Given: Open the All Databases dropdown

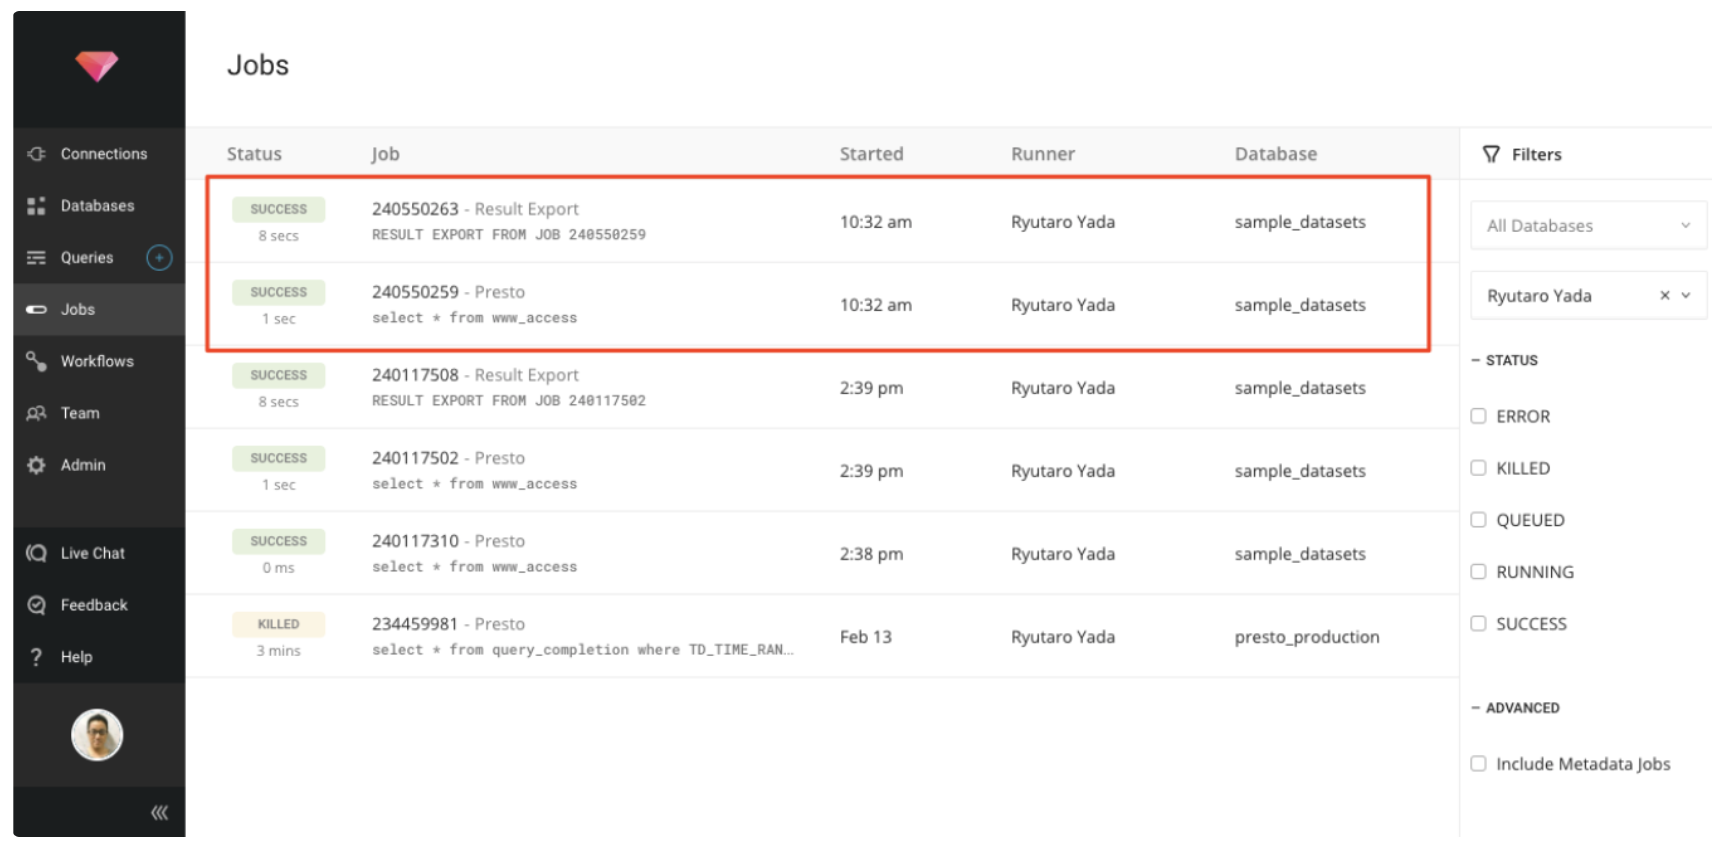Looking at the screenshot, I should point(1587,226).
